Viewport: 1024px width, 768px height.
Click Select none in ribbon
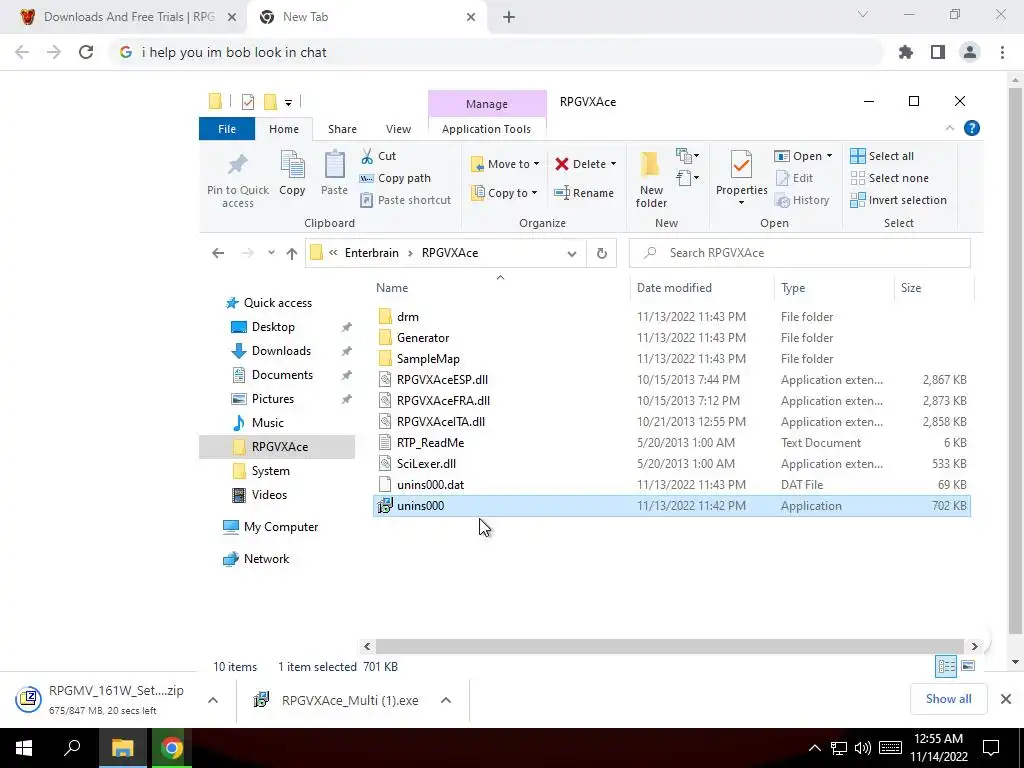click(889, 178)
